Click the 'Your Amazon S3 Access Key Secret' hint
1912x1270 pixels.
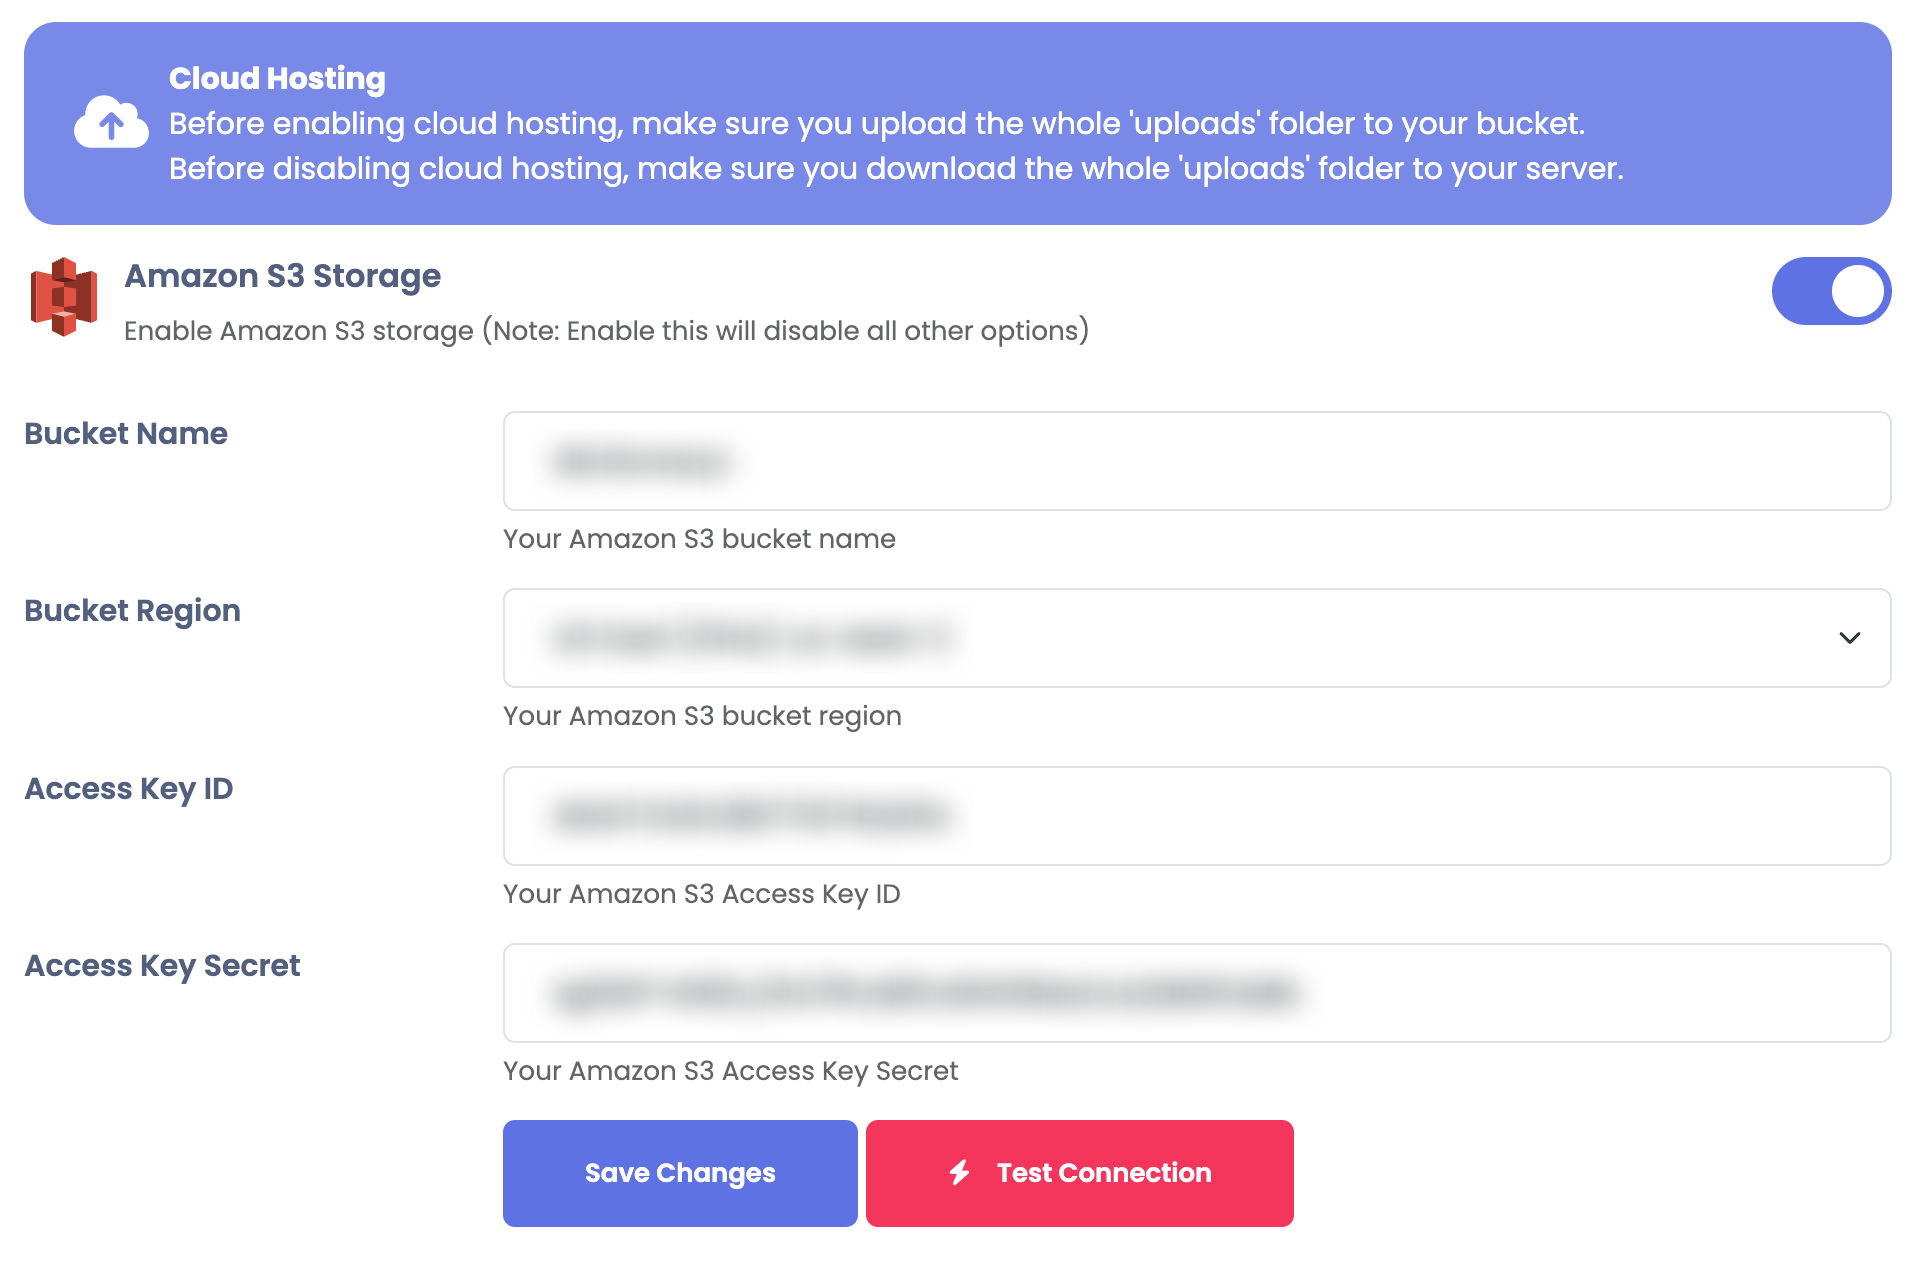coord(730,1071)
